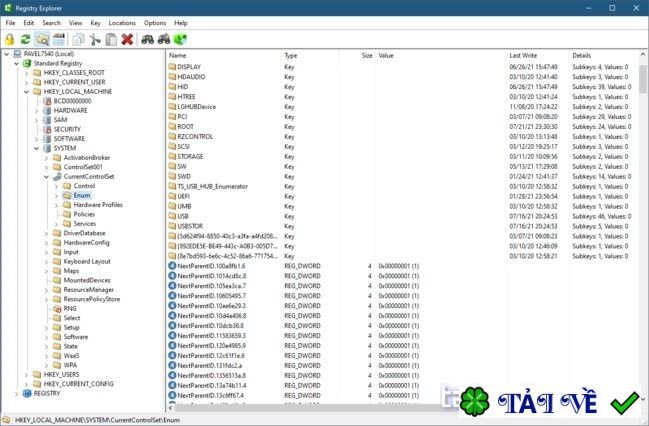Screen dimensions: 649x426
Task: Click the Copy toolbar icon
Action: (78, 39)
